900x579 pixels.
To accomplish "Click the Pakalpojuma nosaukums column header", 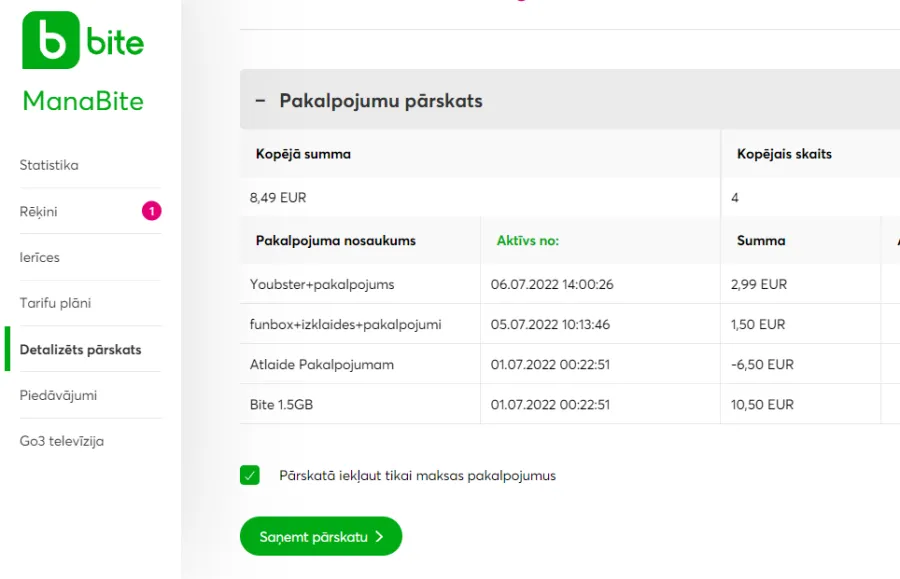I will tap(336, 240).
